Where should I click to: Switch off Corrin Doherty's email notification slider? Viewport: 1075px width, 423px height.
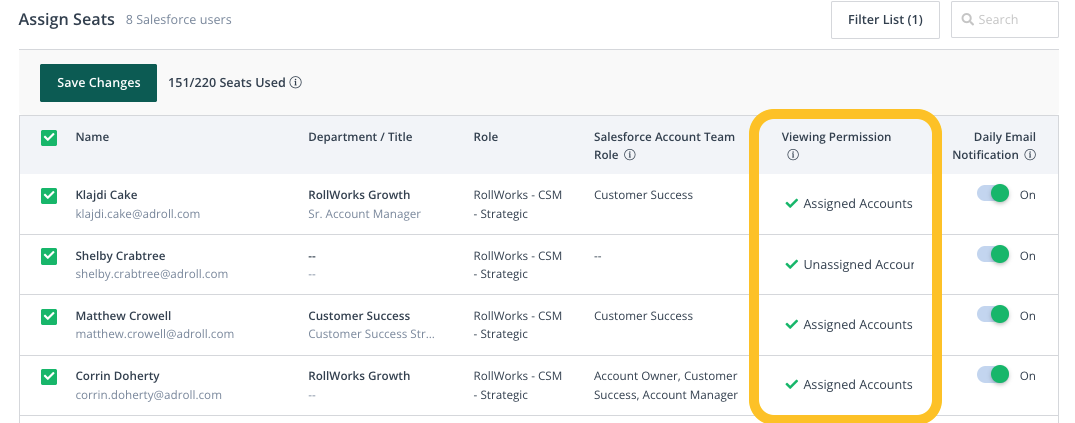click(x=993, y=374)
